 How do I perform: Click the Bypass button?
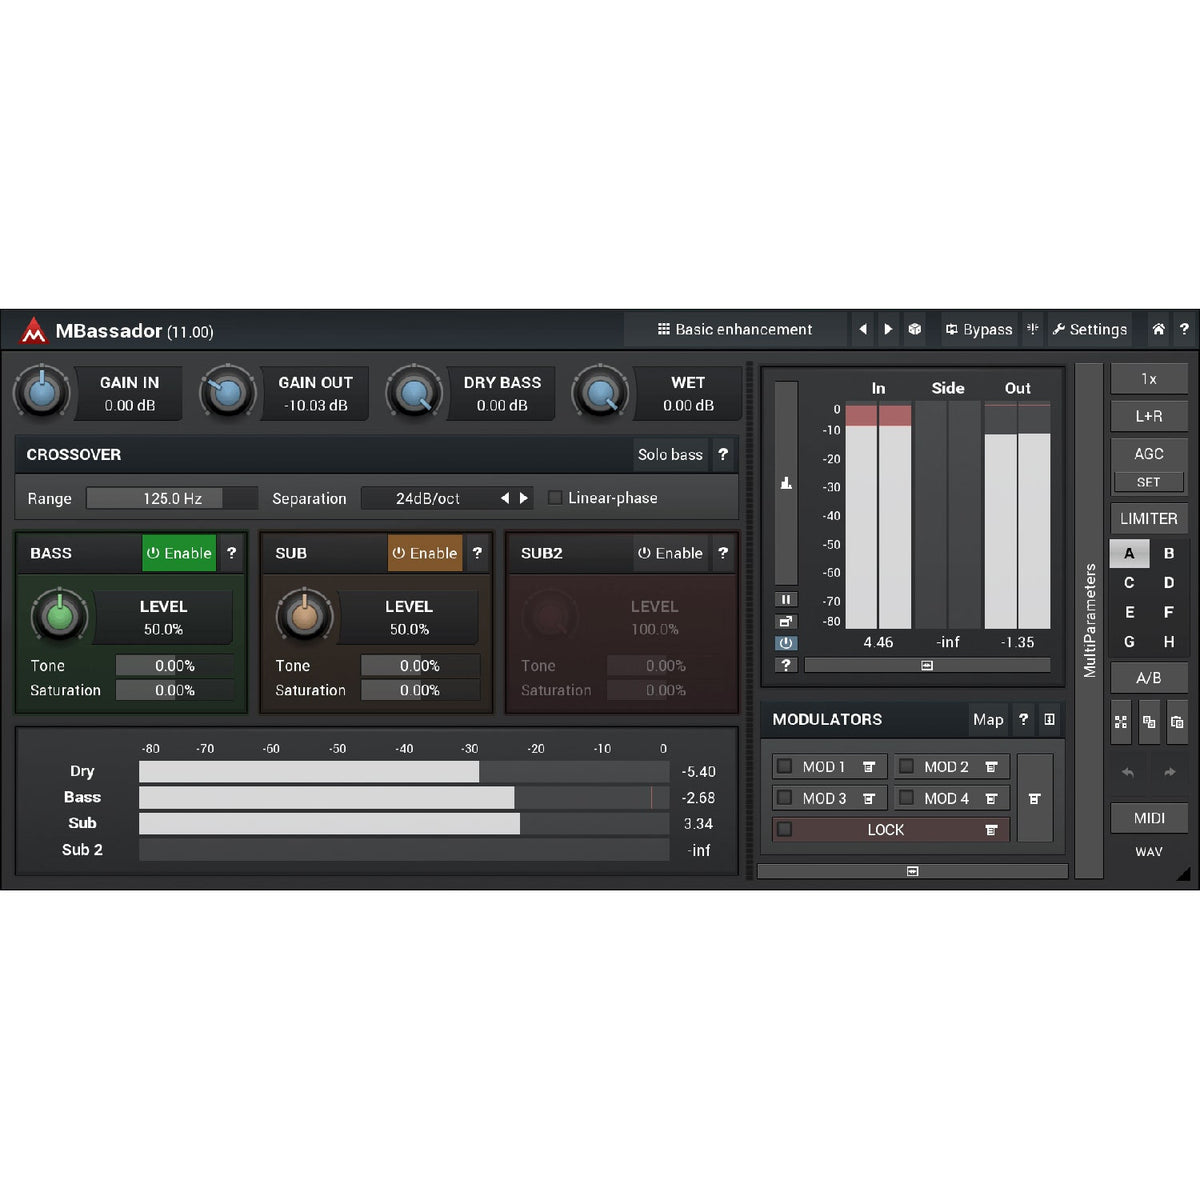click(979, 329)
